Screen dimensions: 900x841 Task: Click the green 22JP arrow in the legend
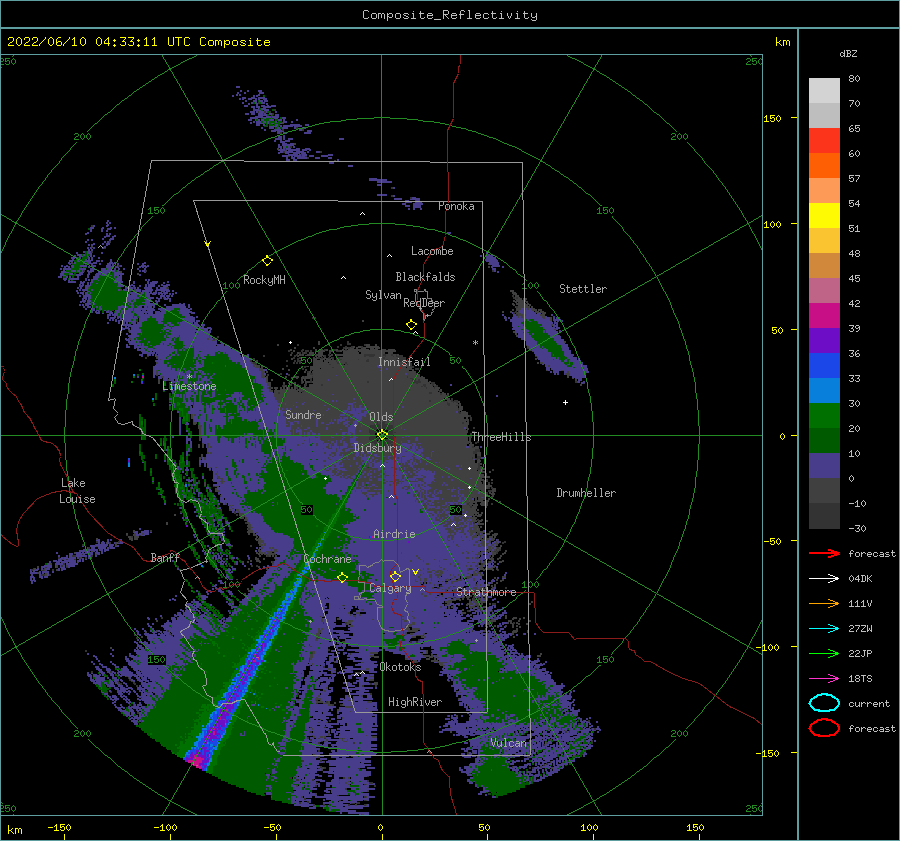pos(824,653)
